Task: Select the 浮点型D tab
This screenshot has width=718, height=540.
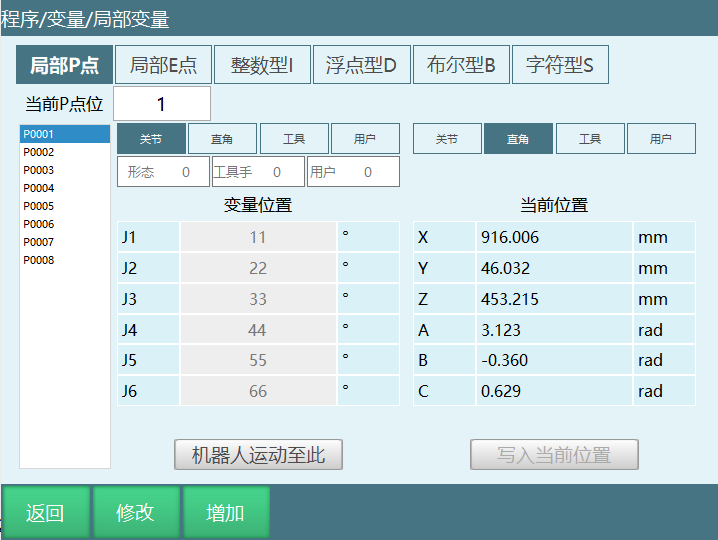Action: click(361, 66)
